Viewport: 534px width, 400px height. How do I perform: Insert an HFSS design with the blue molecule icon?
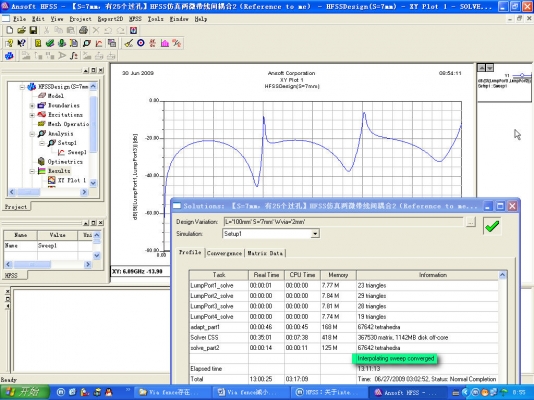point(9,55)
